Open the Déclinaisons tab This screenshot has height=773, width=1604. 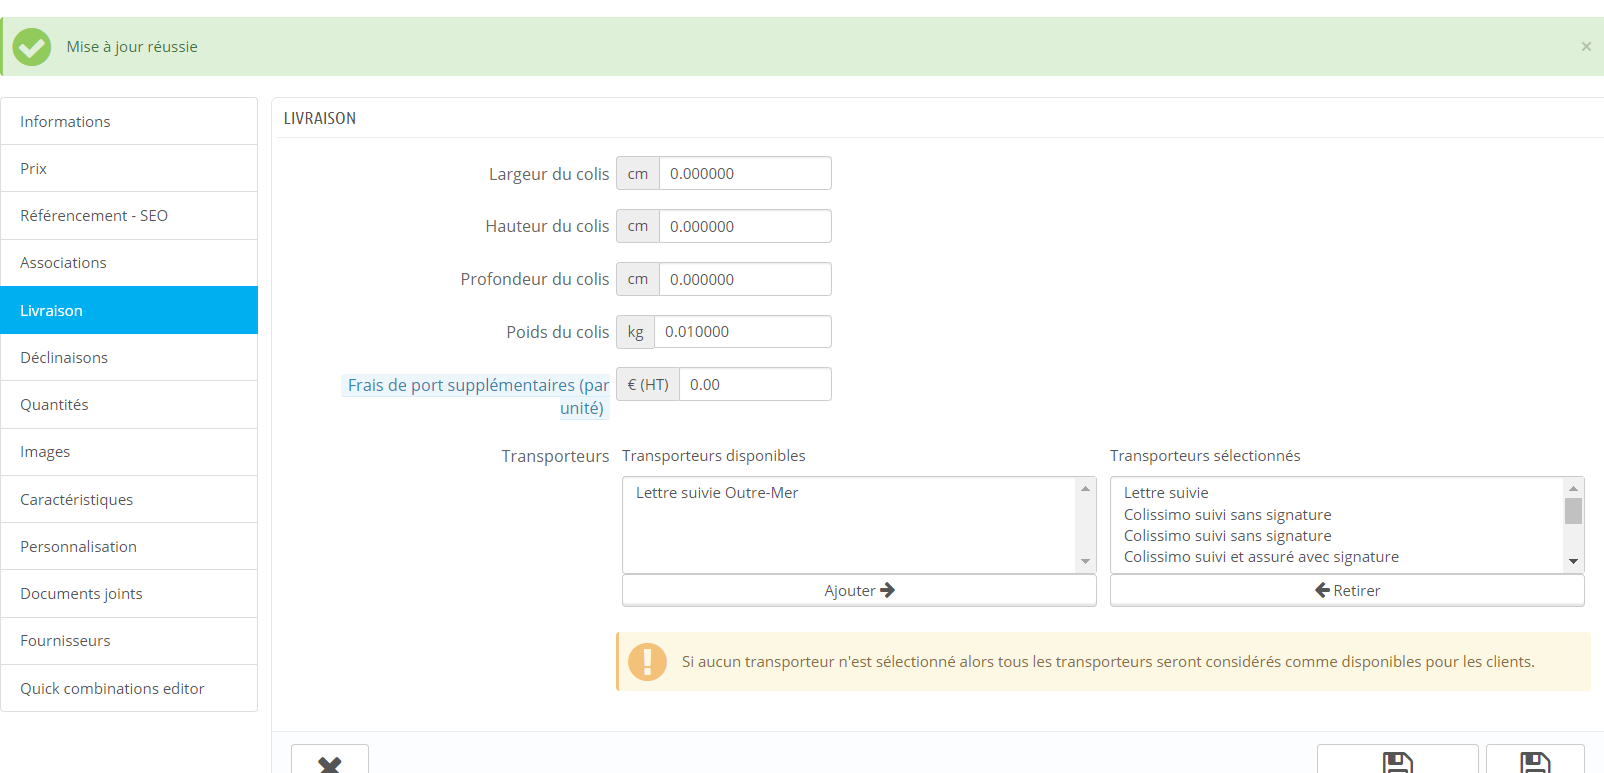129,357
